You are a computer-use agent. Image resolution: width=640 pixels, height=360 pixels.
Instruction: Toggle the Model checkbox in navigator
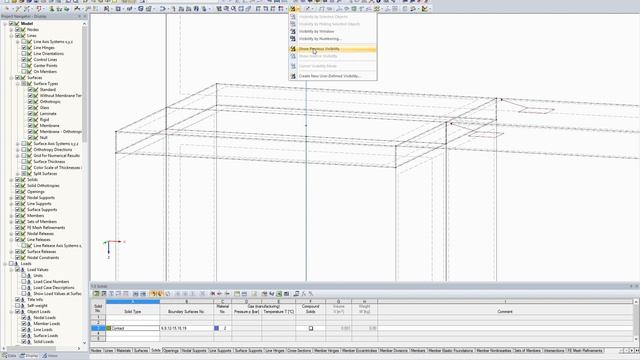click(x=11, y=24)
